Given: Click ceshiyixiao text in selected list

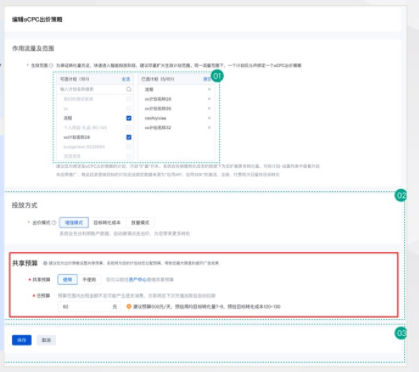Looking at the screenshot, I should (x=155, y=118).
